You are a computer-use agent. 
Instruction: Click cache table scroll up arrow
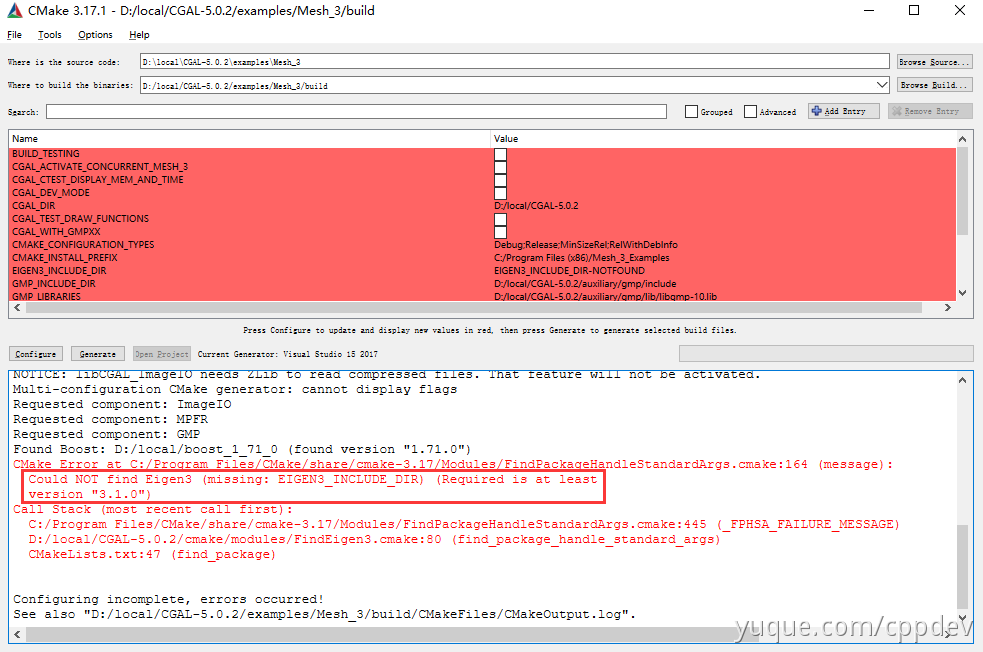(962, 139)
